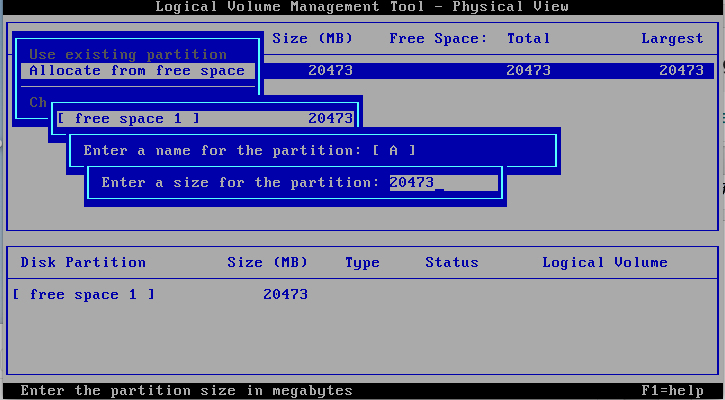This screenshot has width=725, height=400.
Task: Click the "Logical Volume" column header
Action: coord(604,263)
